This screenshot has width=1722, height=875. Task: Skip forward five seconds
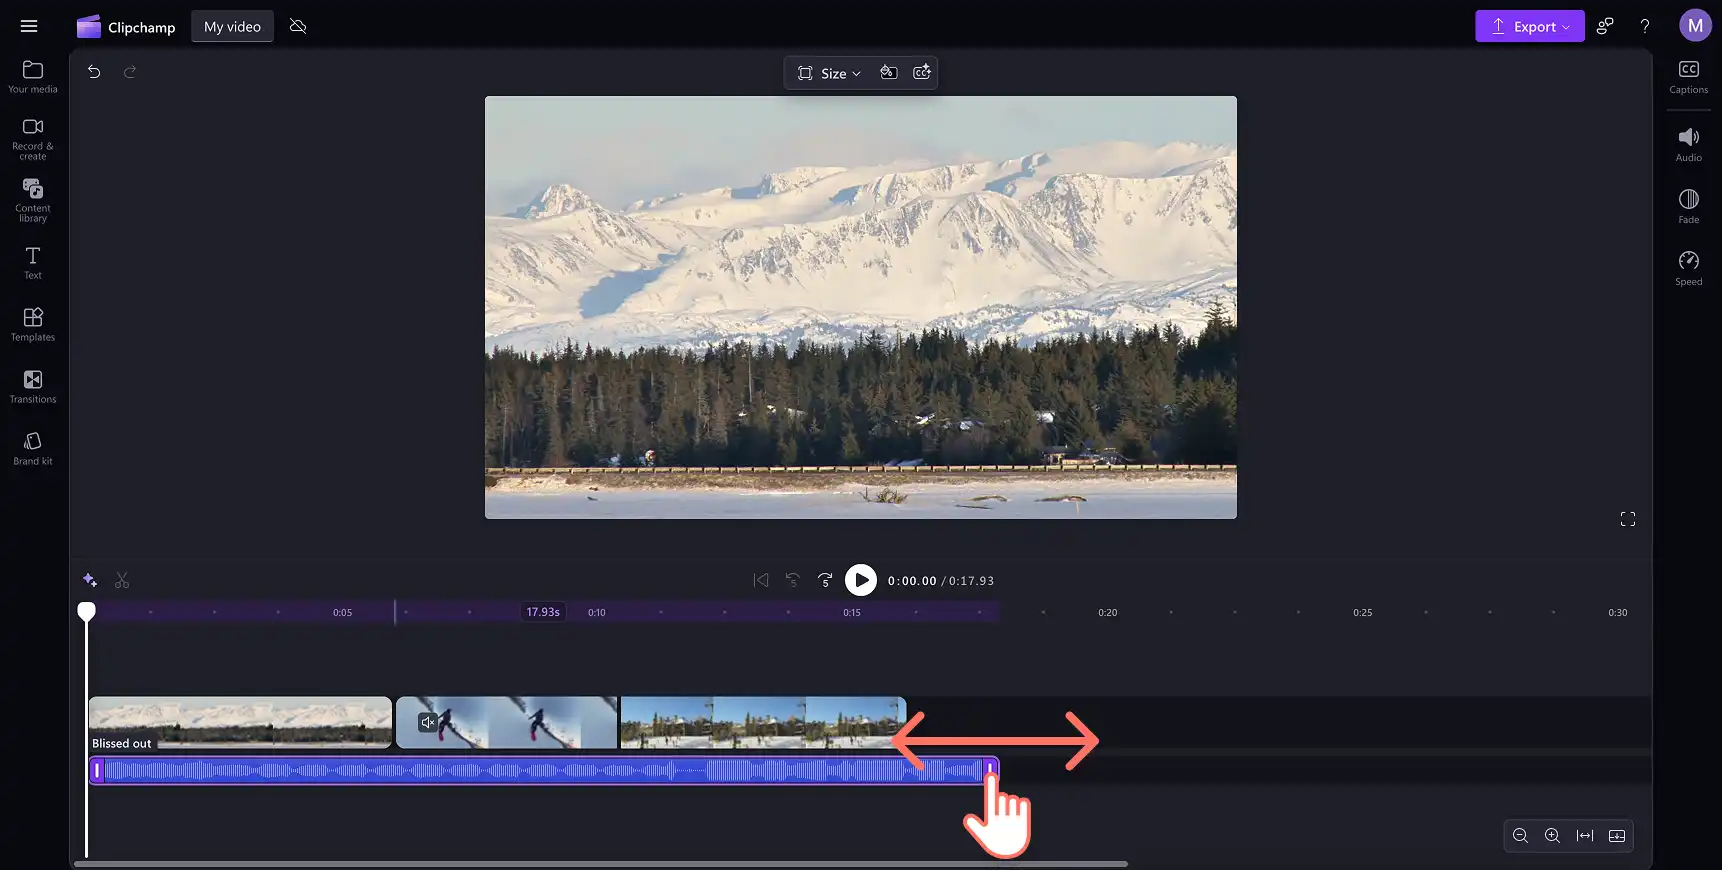click(825, 580)
